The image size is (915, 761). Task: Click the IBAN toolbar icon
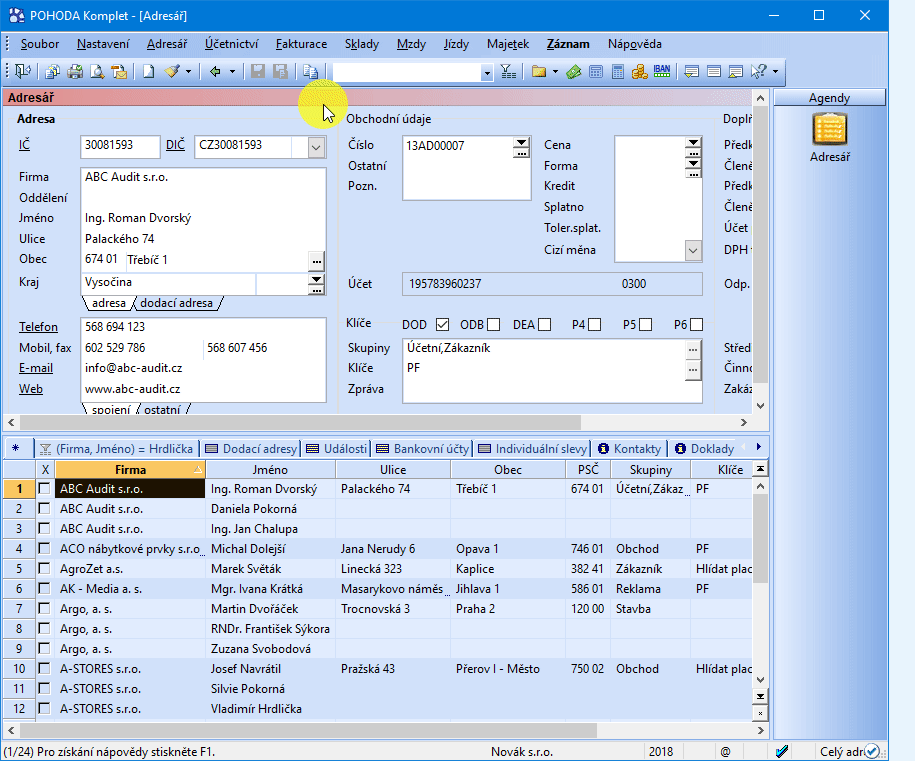click(662, 72)
